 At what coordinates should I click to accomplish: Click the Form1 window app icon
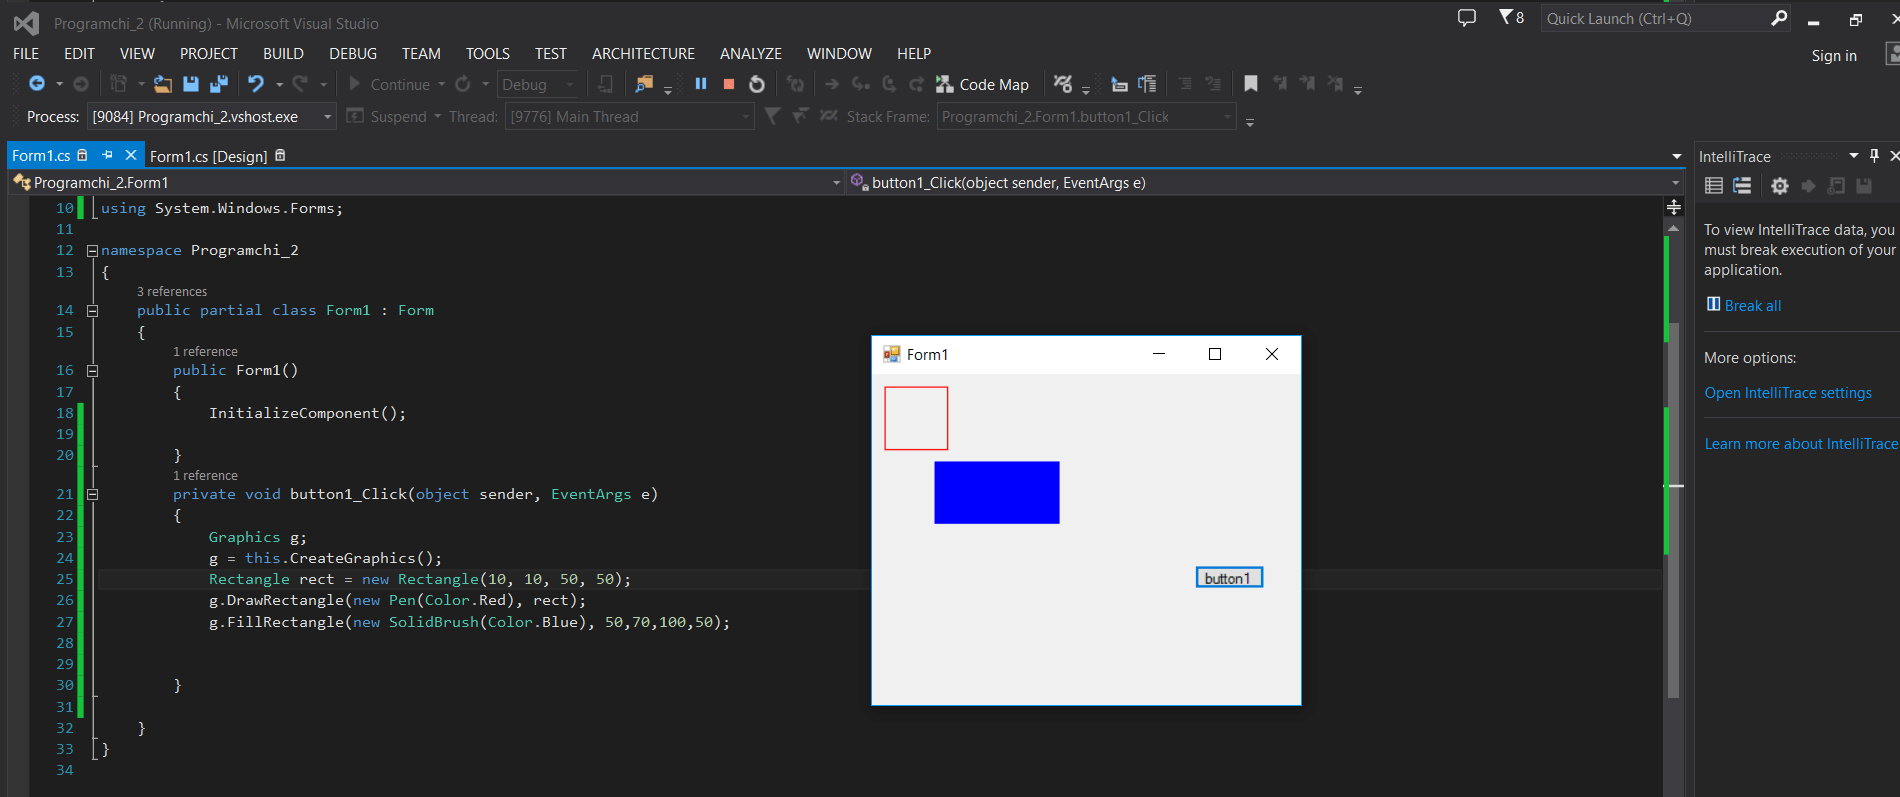pos(891,354)
